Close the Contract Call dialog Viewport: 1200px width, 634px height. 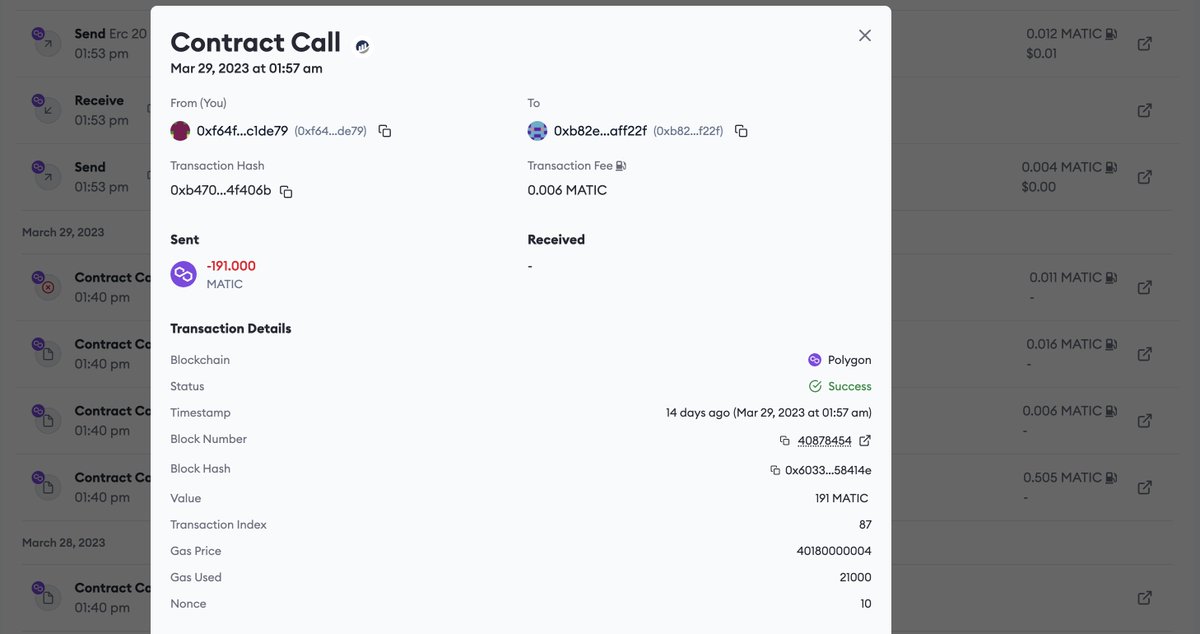(865, 35)
